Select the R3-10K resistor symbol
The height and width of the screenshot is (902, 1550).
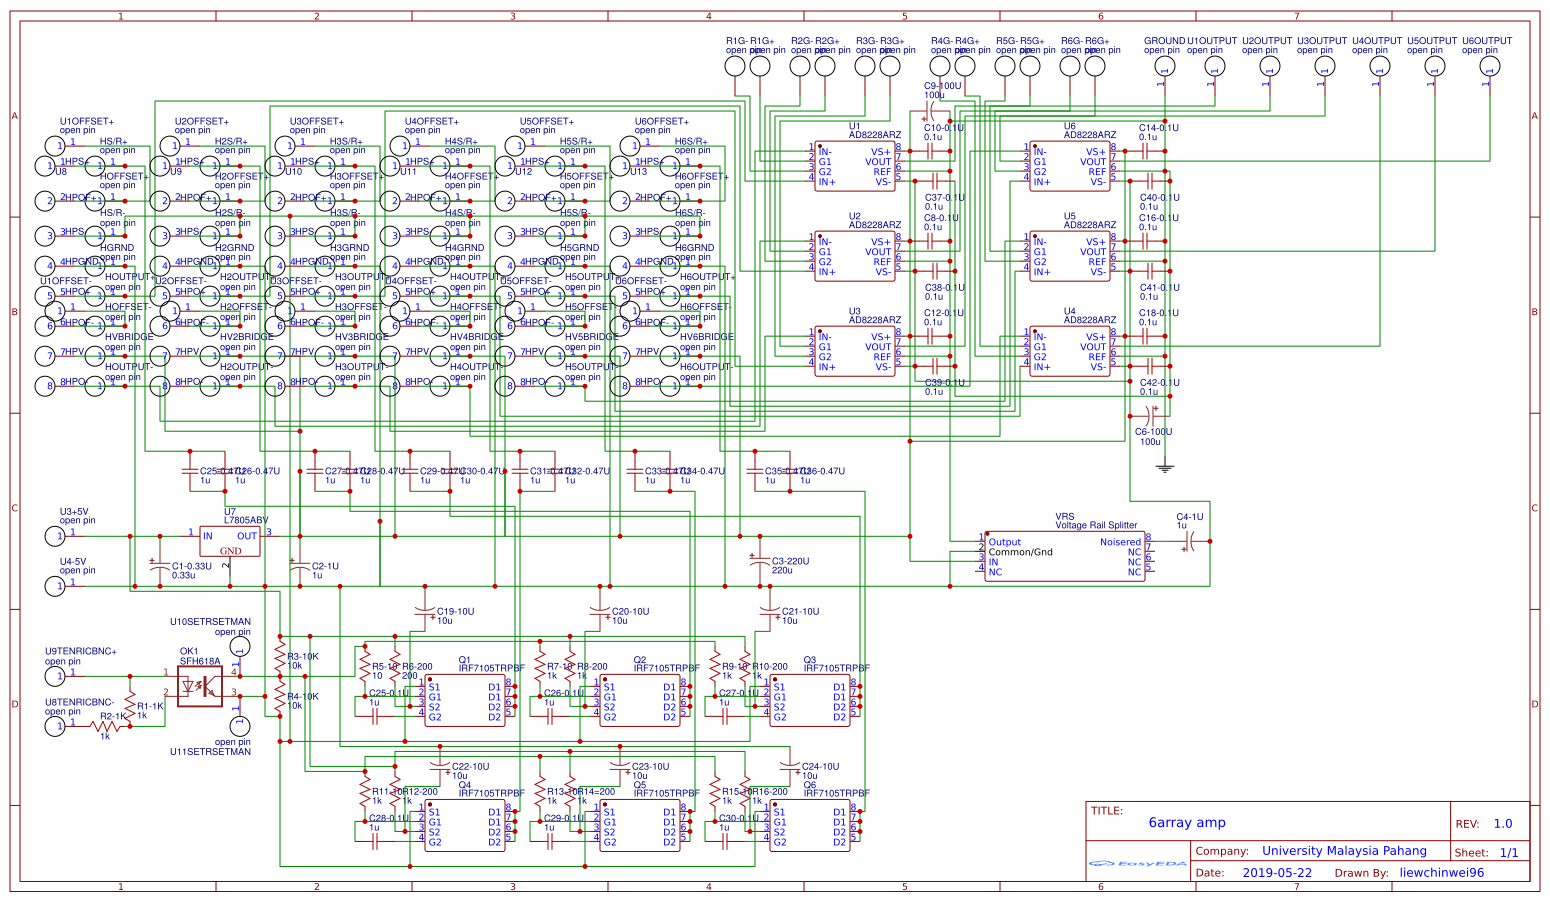pos(280,655)
